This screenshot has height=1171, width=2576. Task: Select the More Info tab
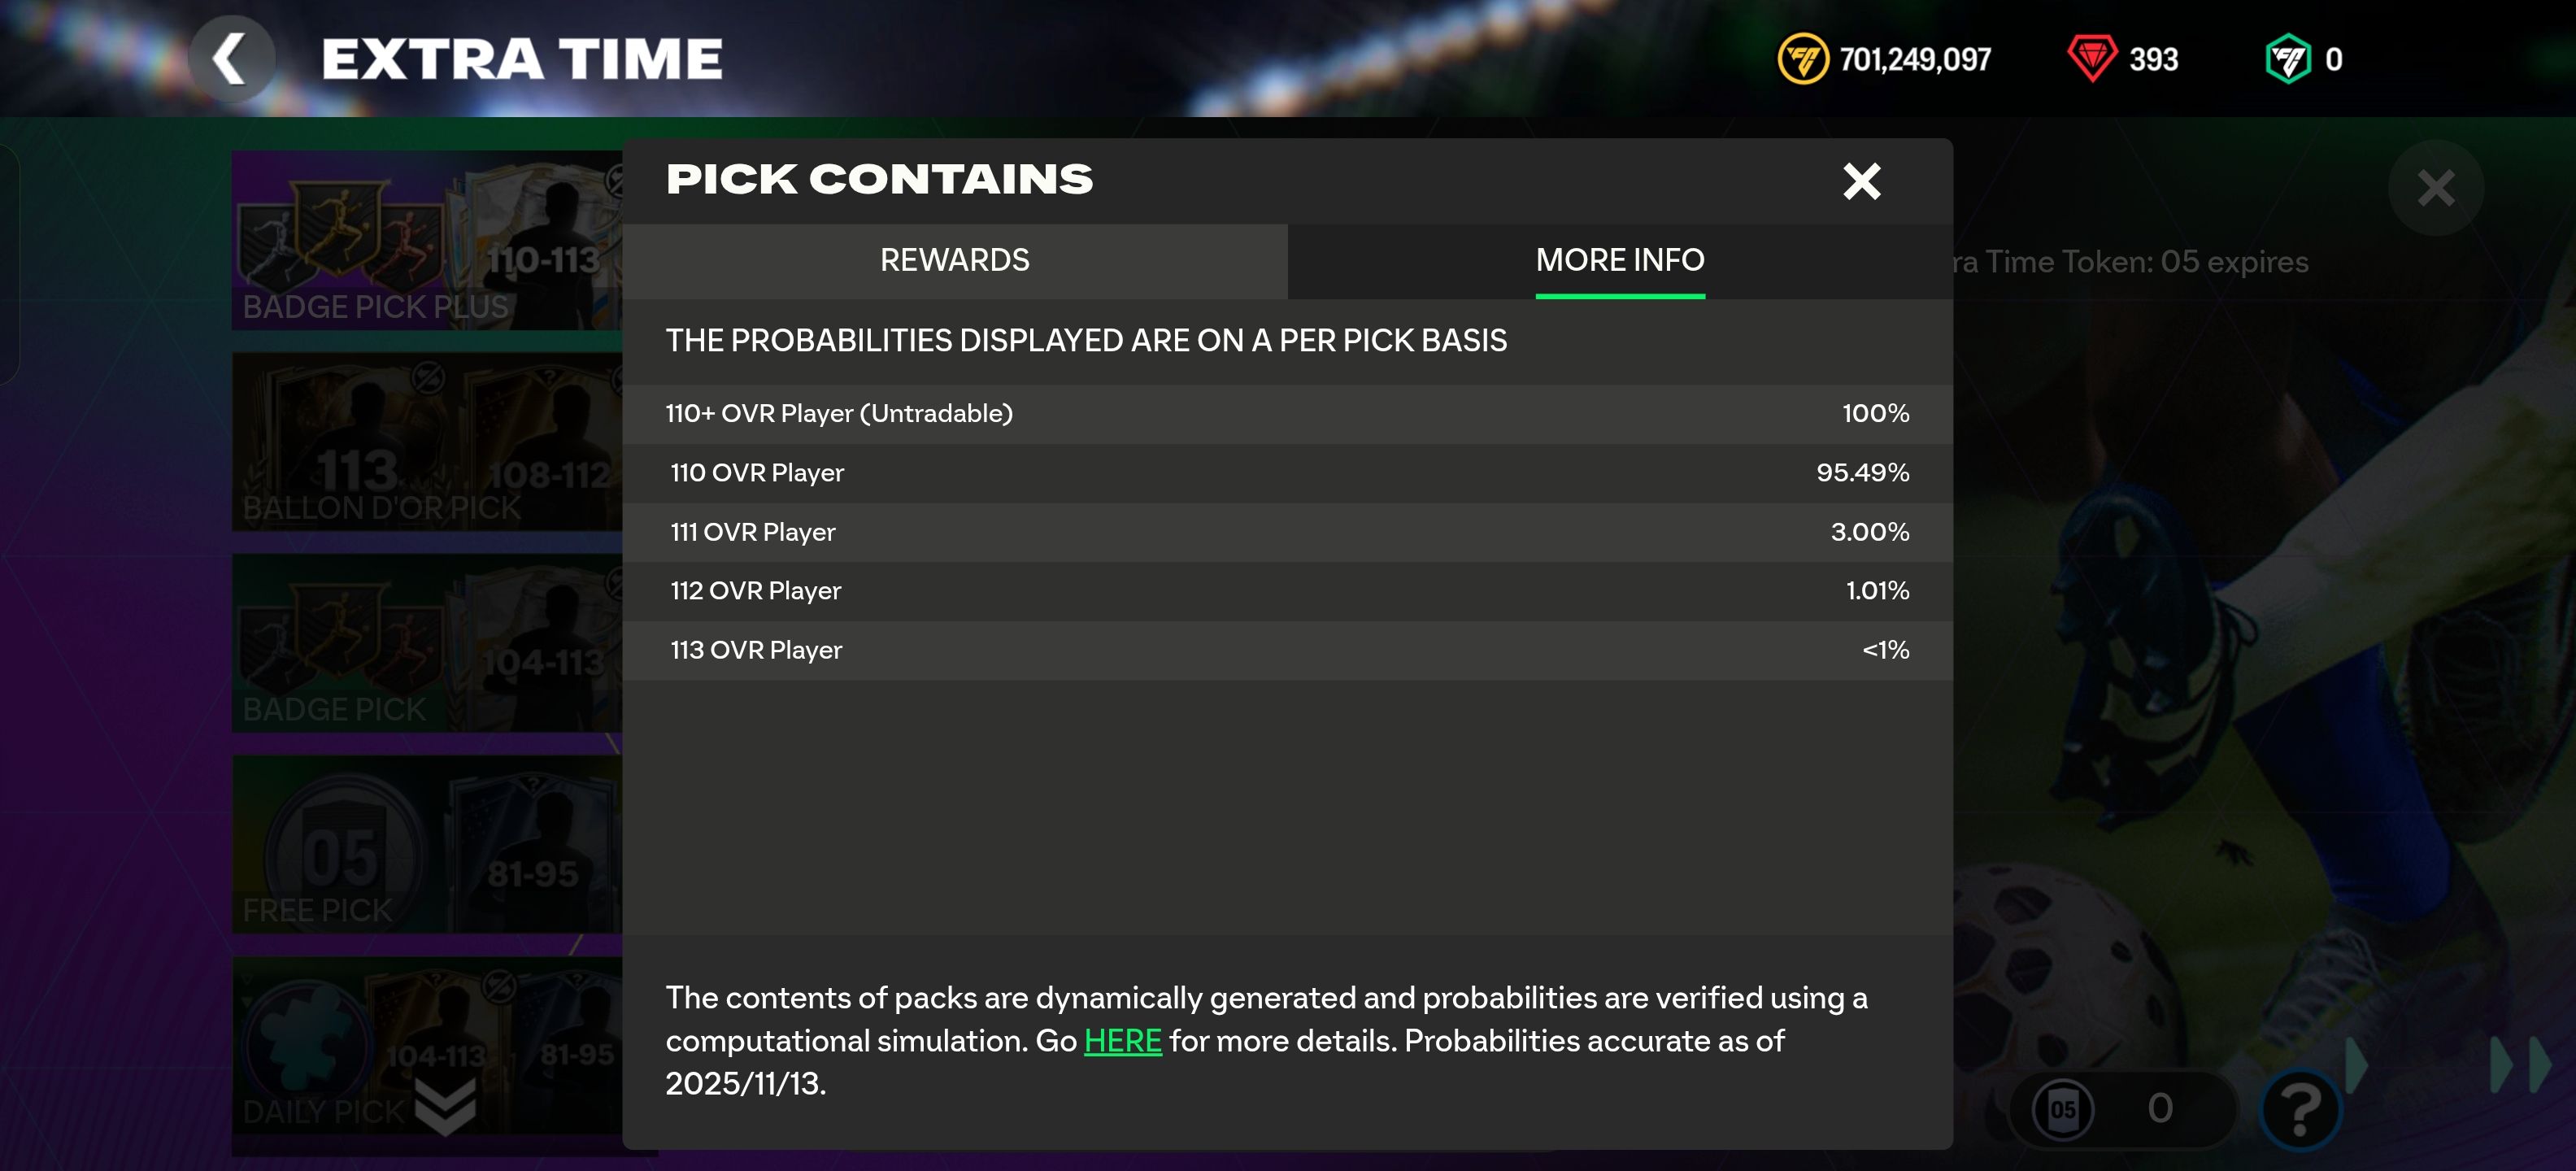pyautogui.click(x=1619, y=260)
